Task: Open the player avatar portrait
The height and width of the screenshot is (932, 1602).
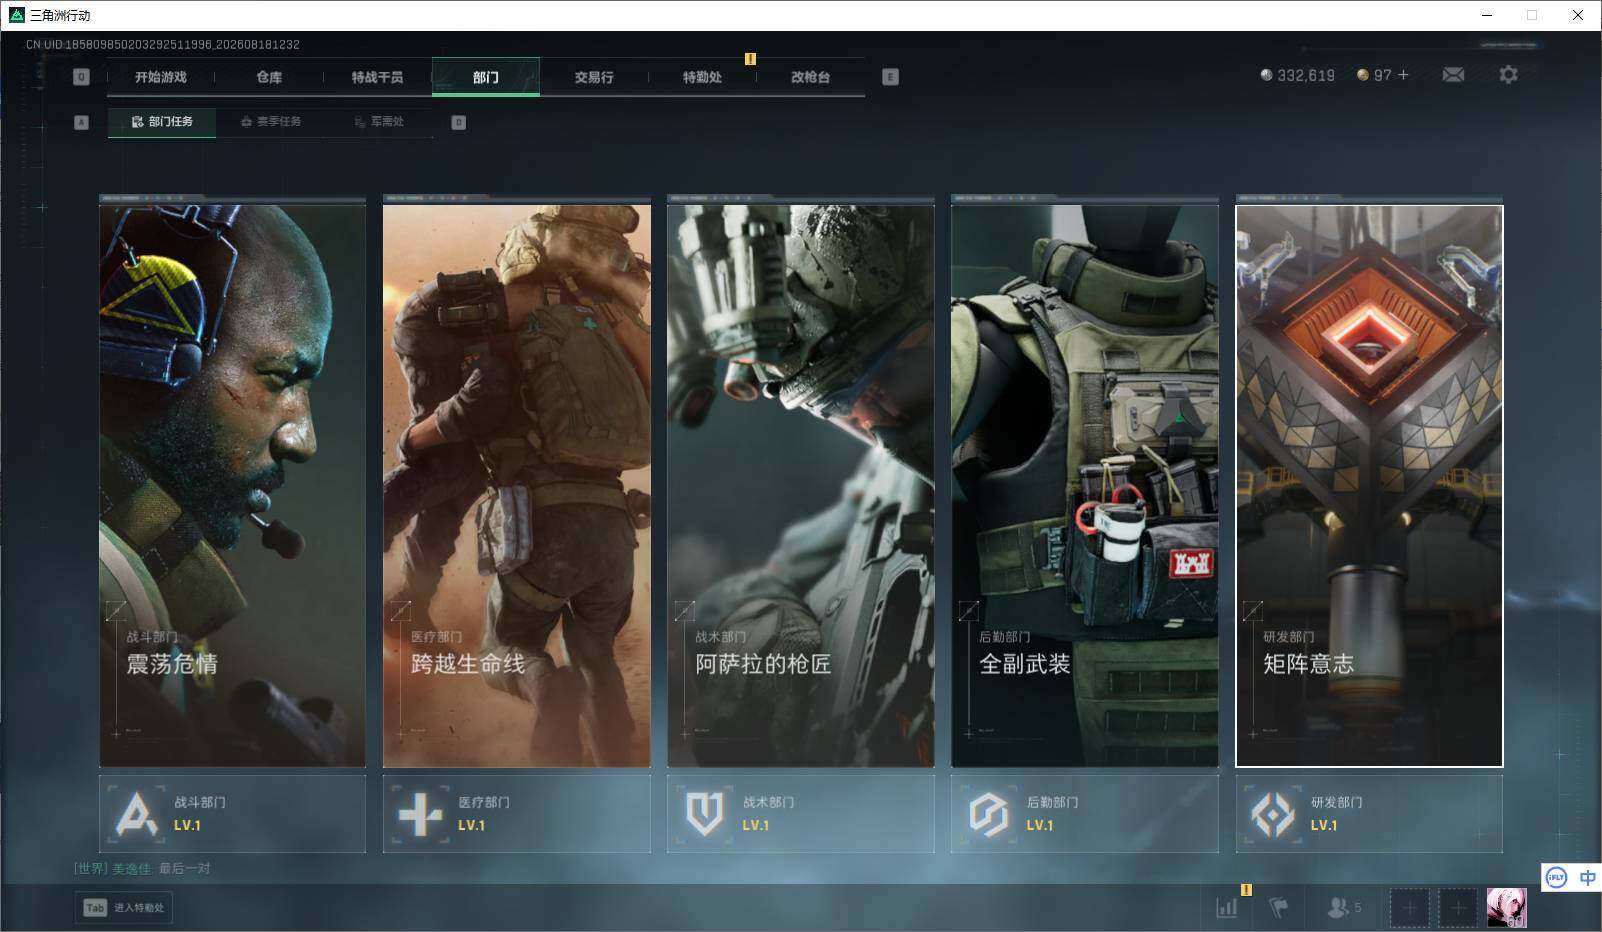Action: point(1506,908)
